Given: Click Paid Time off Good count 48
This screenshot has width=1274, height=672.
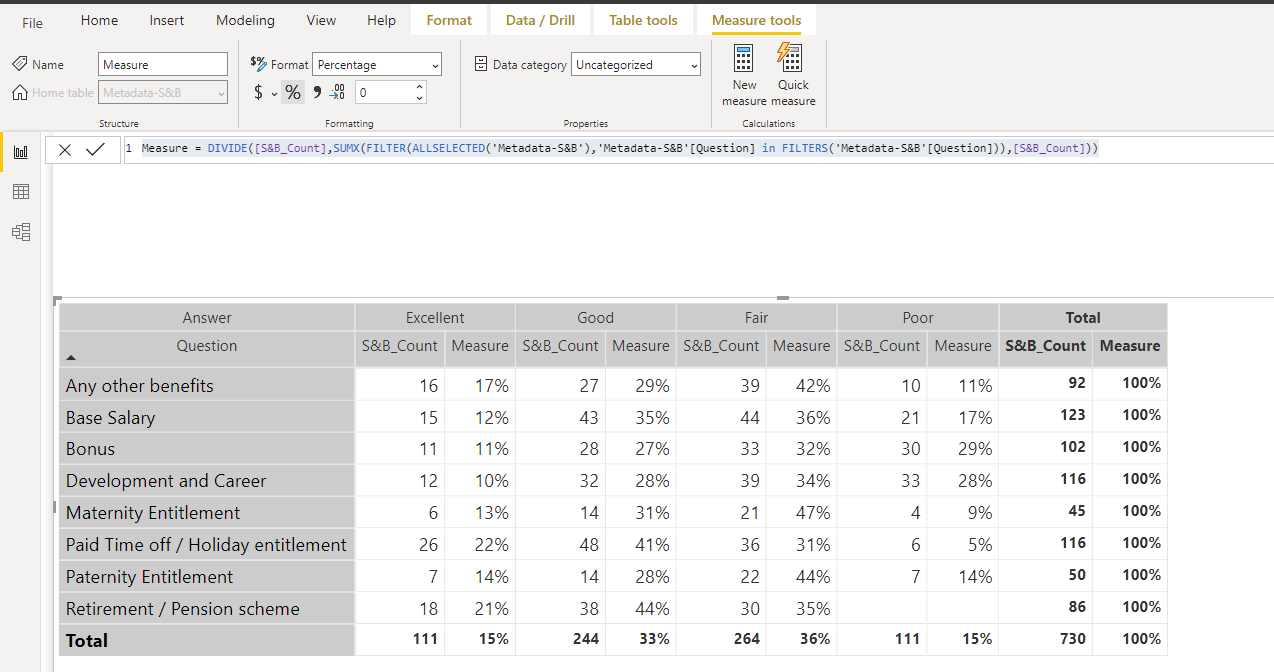Looking at the screenshot, I should tap(588, 545).
